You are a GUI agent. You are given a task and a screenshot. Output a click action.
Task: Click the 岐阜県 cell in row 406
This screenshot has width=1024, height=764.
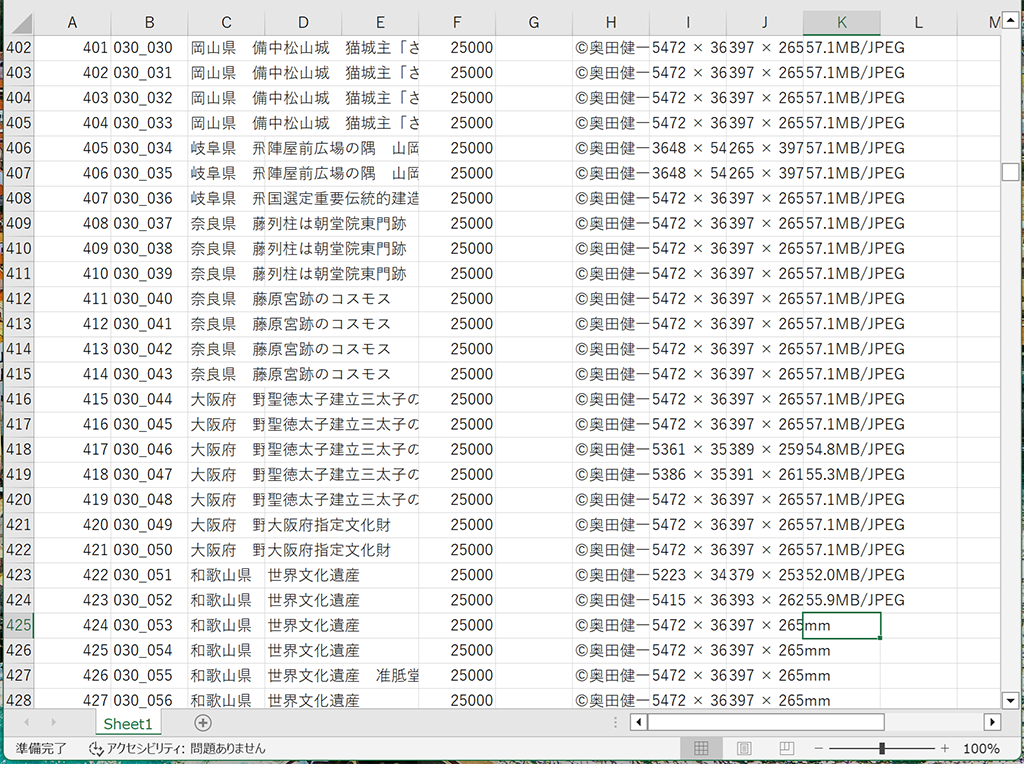click(x=213, y=148)
